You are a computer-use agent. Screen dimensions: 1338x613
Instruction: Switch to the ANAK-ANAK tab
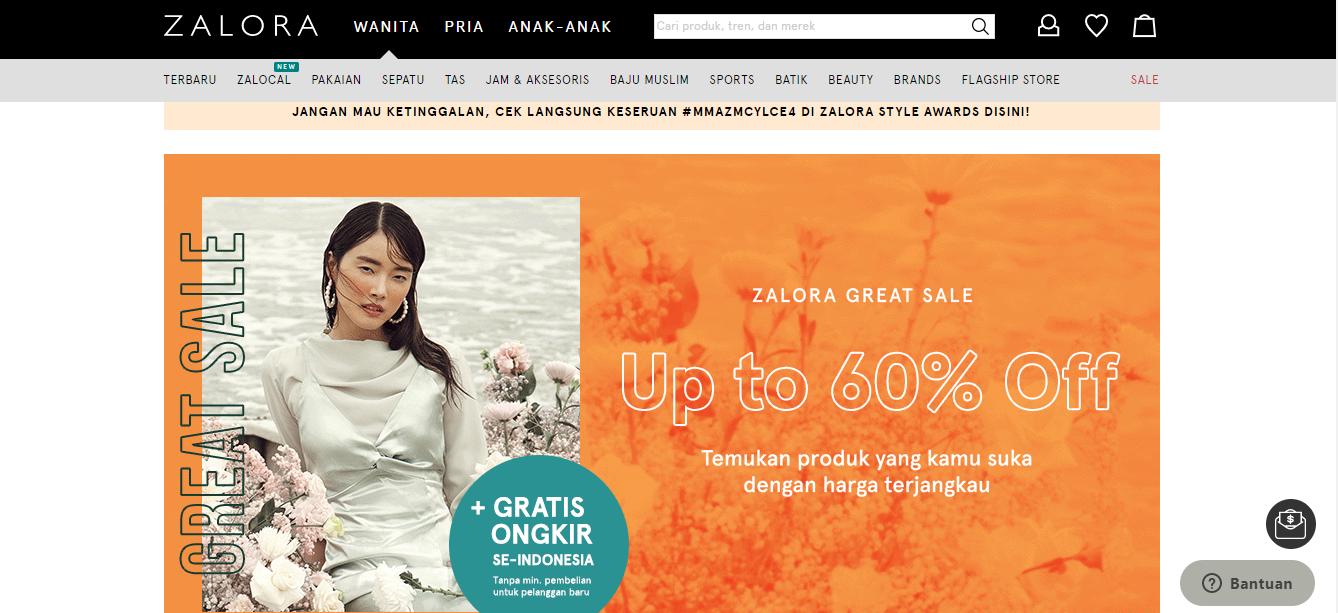click(x=560, y=27)
